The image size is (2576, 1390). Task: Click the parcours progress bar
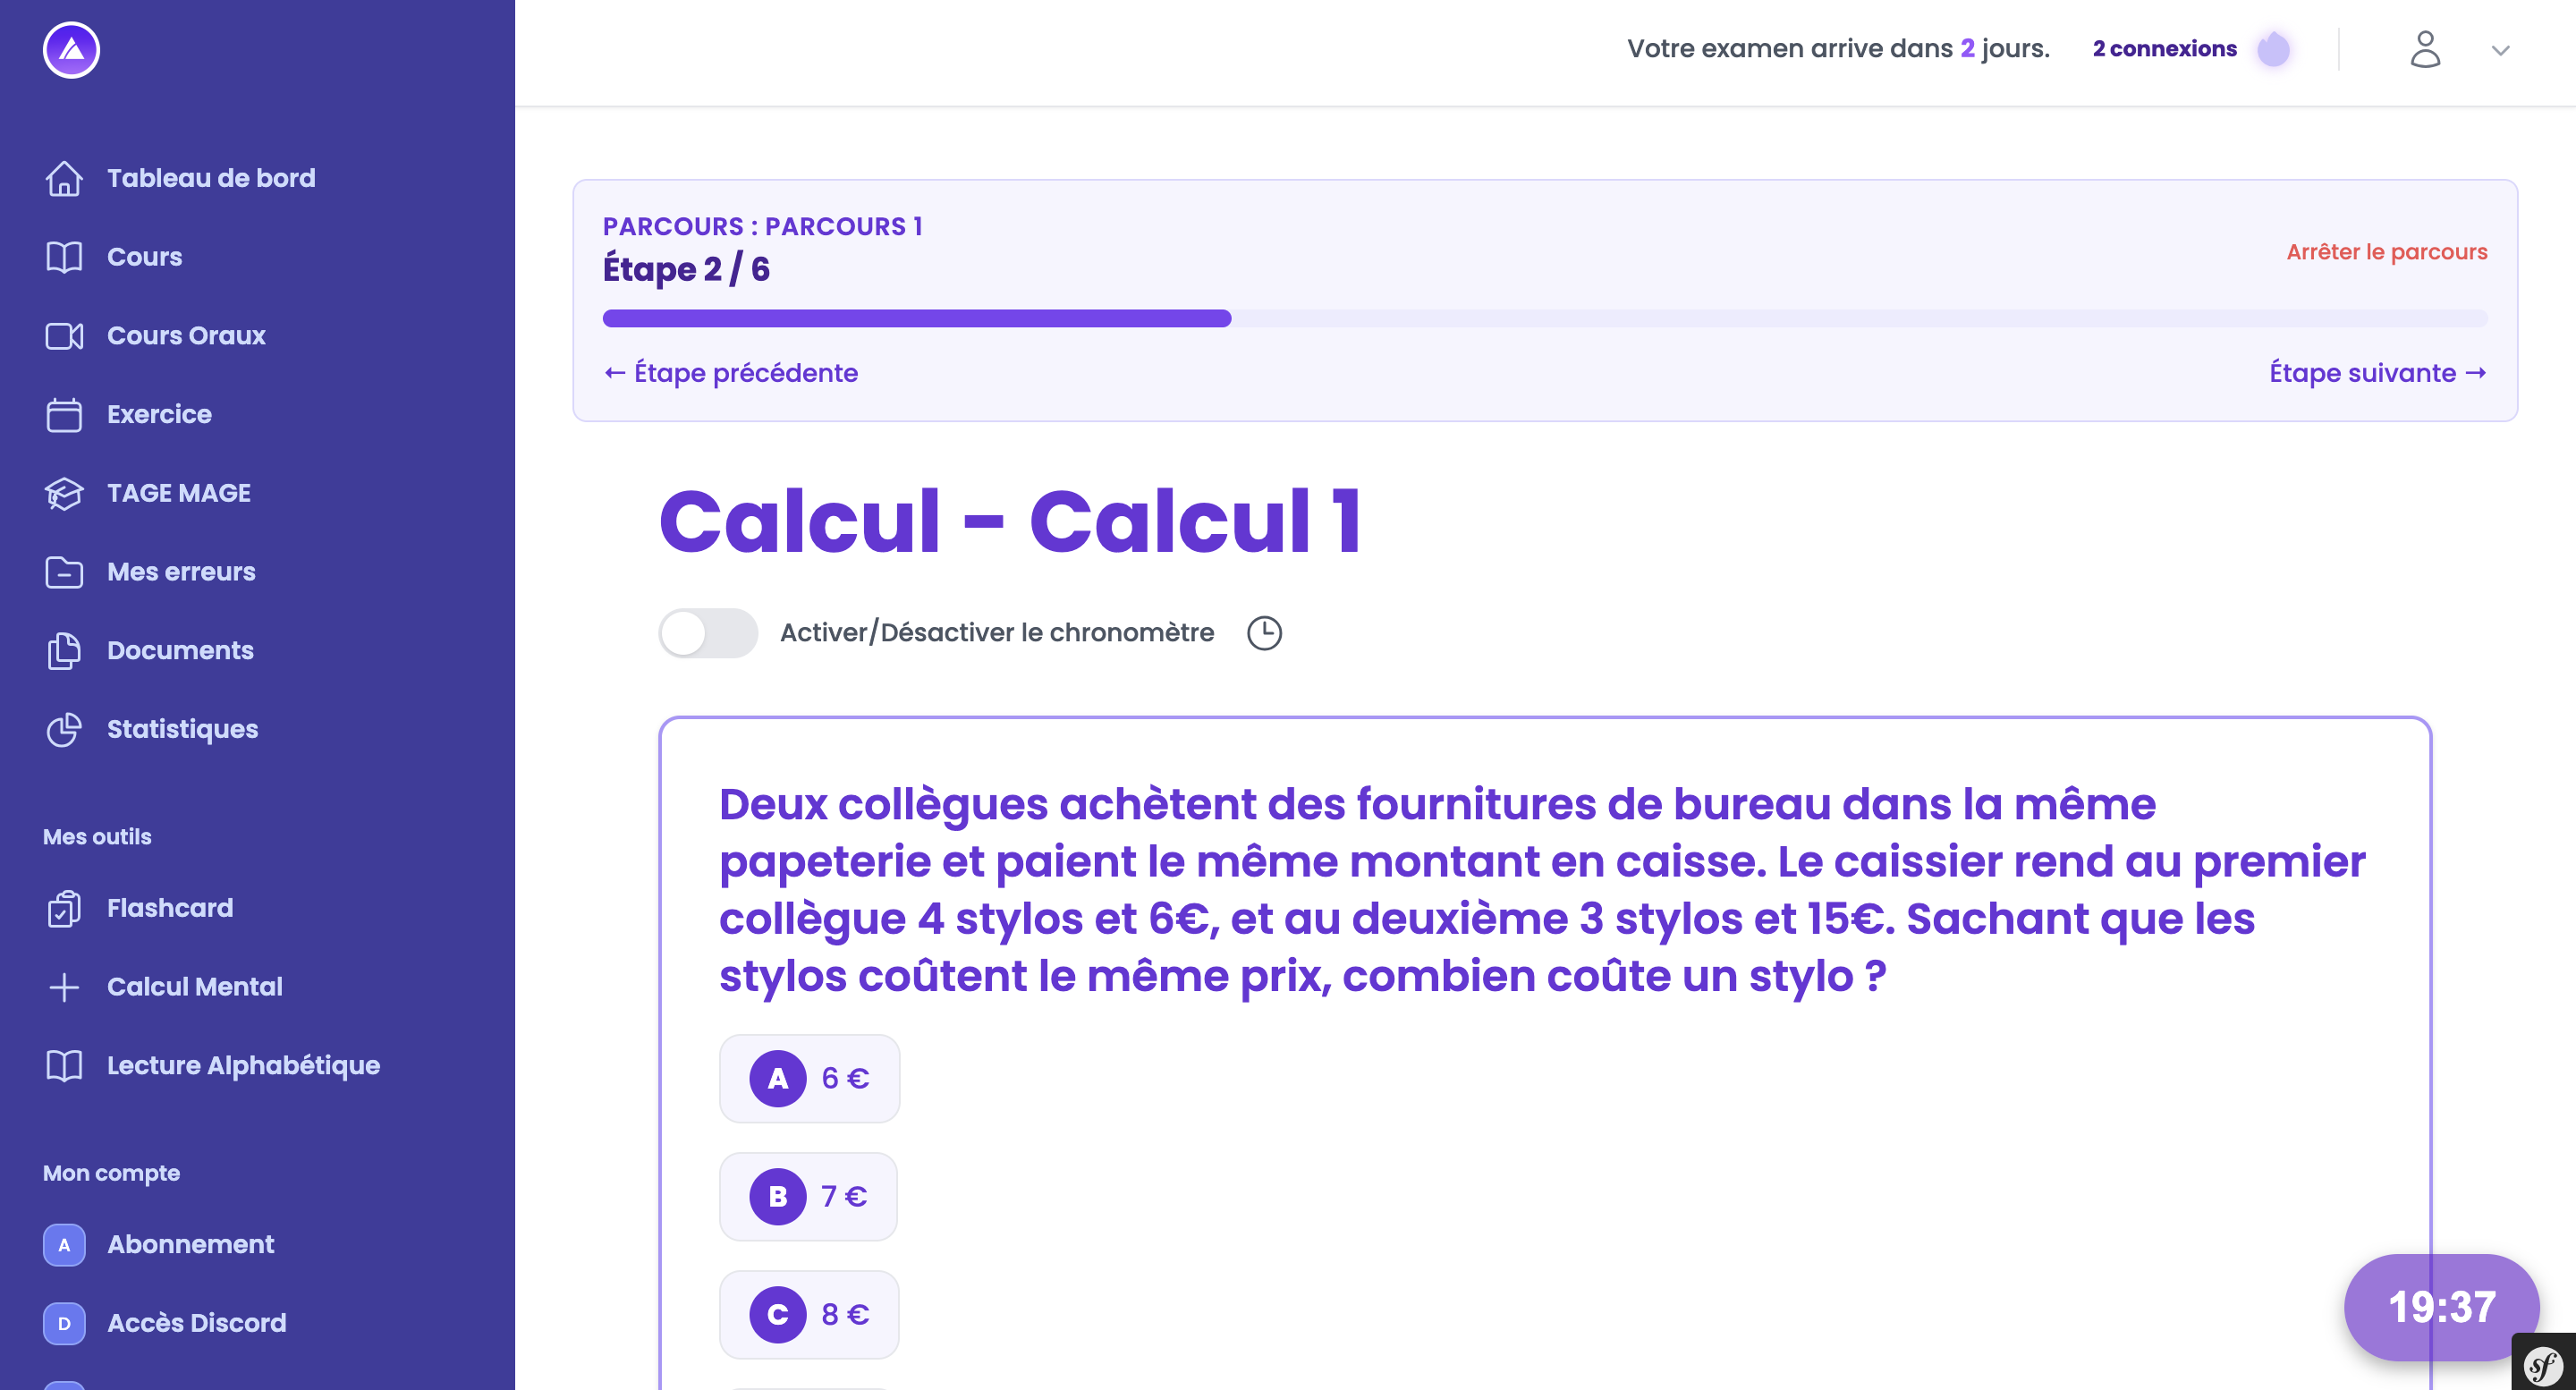point(1544,318)
